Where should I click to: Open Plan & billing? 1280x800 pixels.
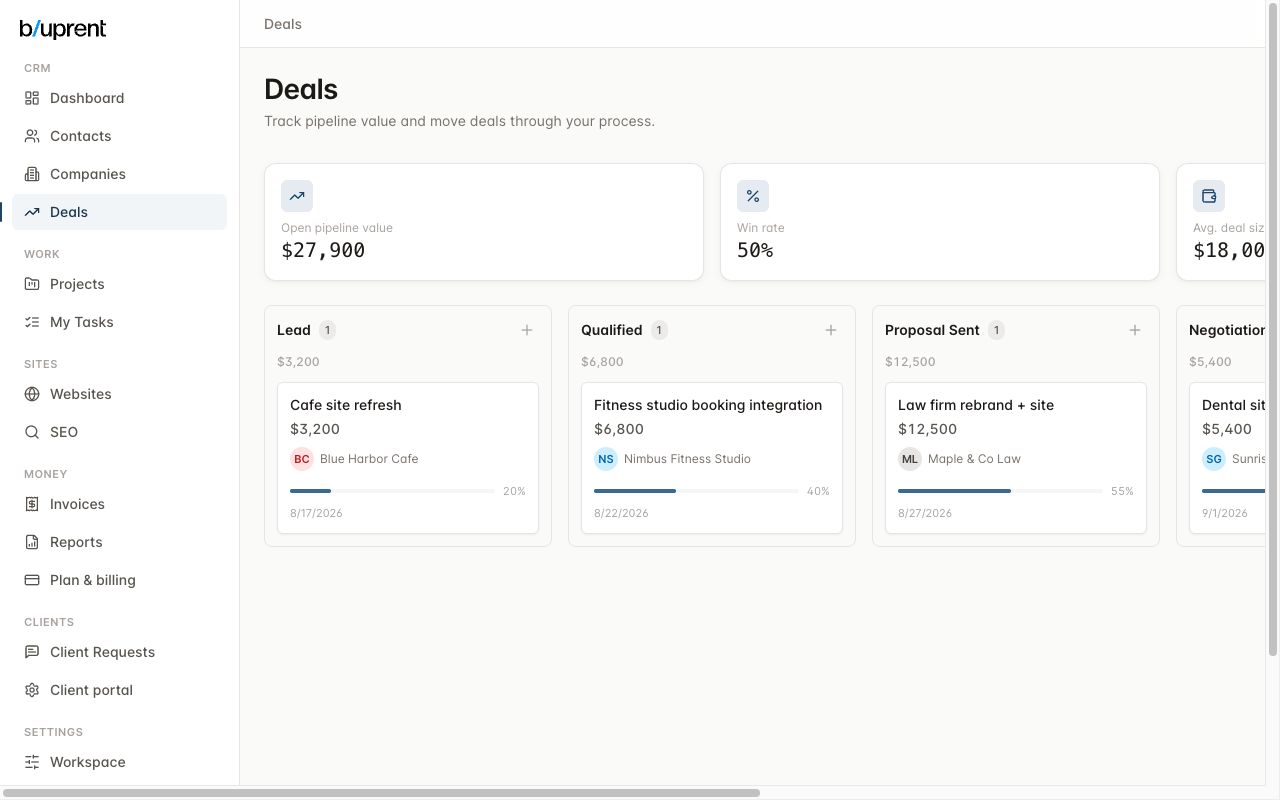click(x=119, y=580)
